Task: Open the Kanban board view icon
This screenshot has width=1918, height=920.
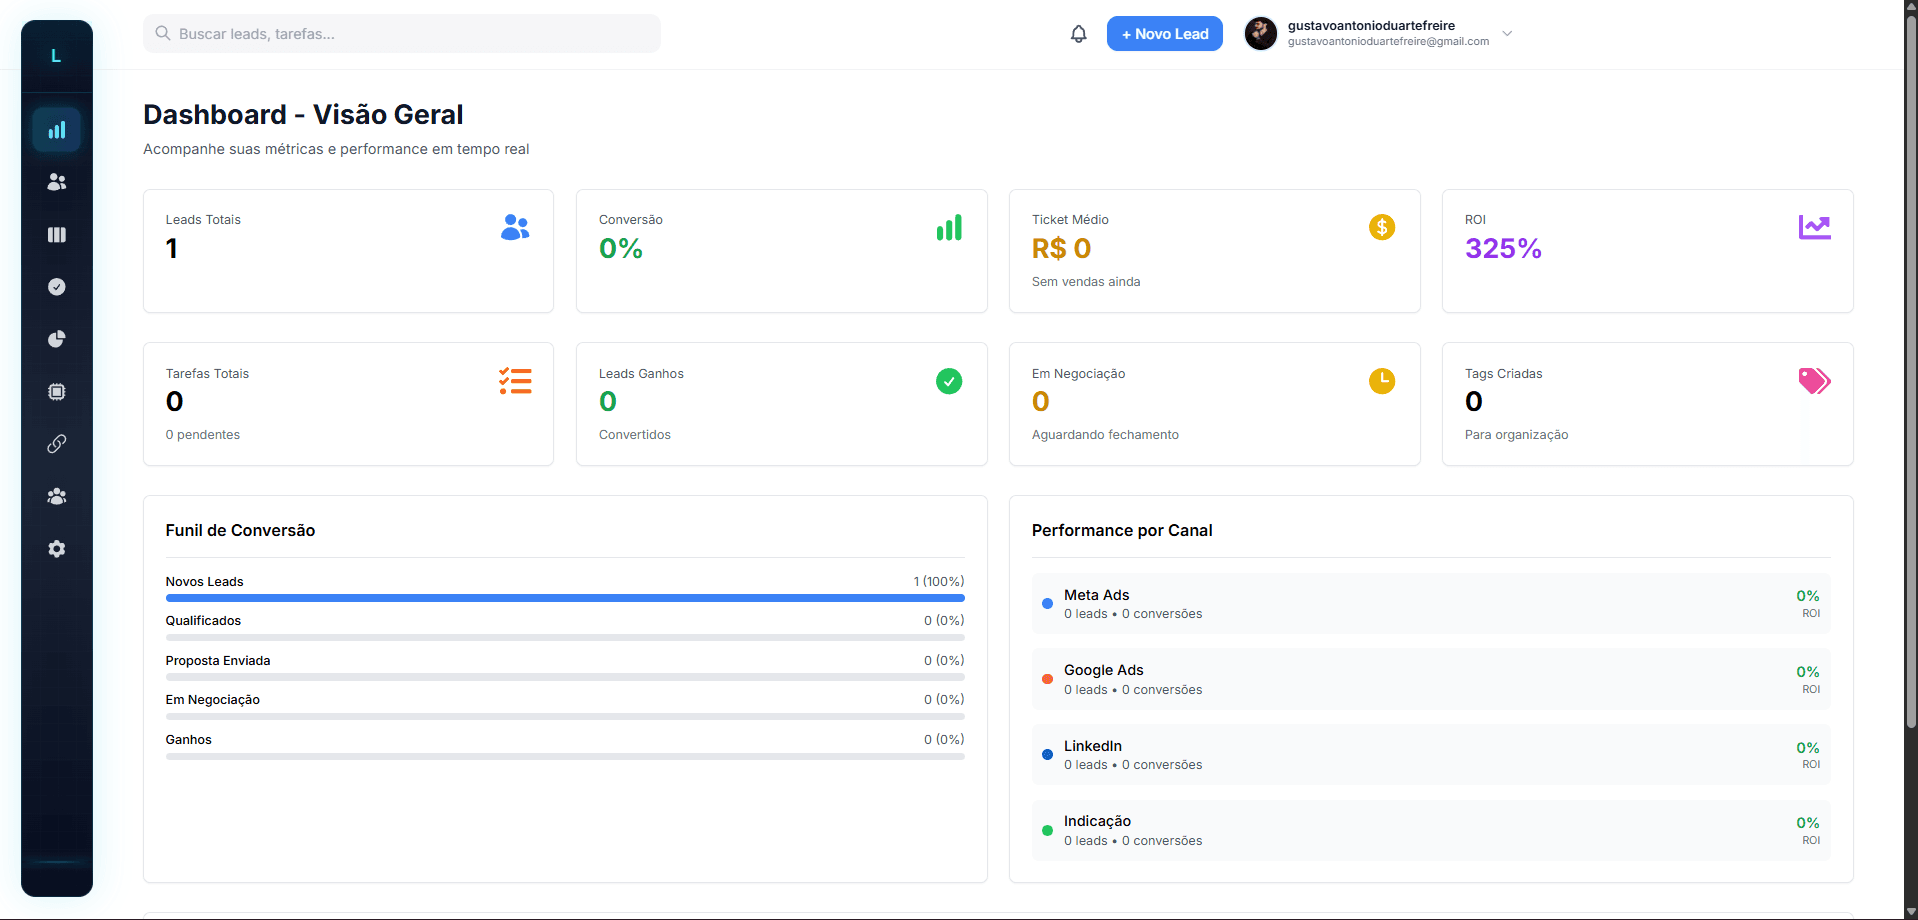Action: tap(56, 235)
